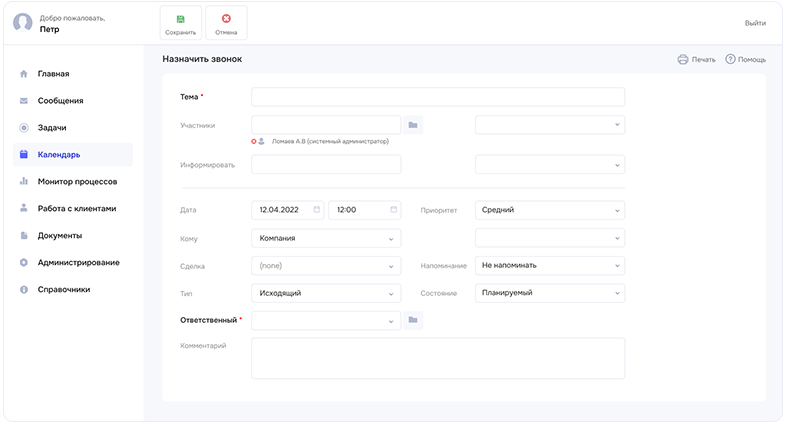Remove participant Ломаев А.В with the red icon
This screenshot has width=785, height=426.
pos(254,141)
